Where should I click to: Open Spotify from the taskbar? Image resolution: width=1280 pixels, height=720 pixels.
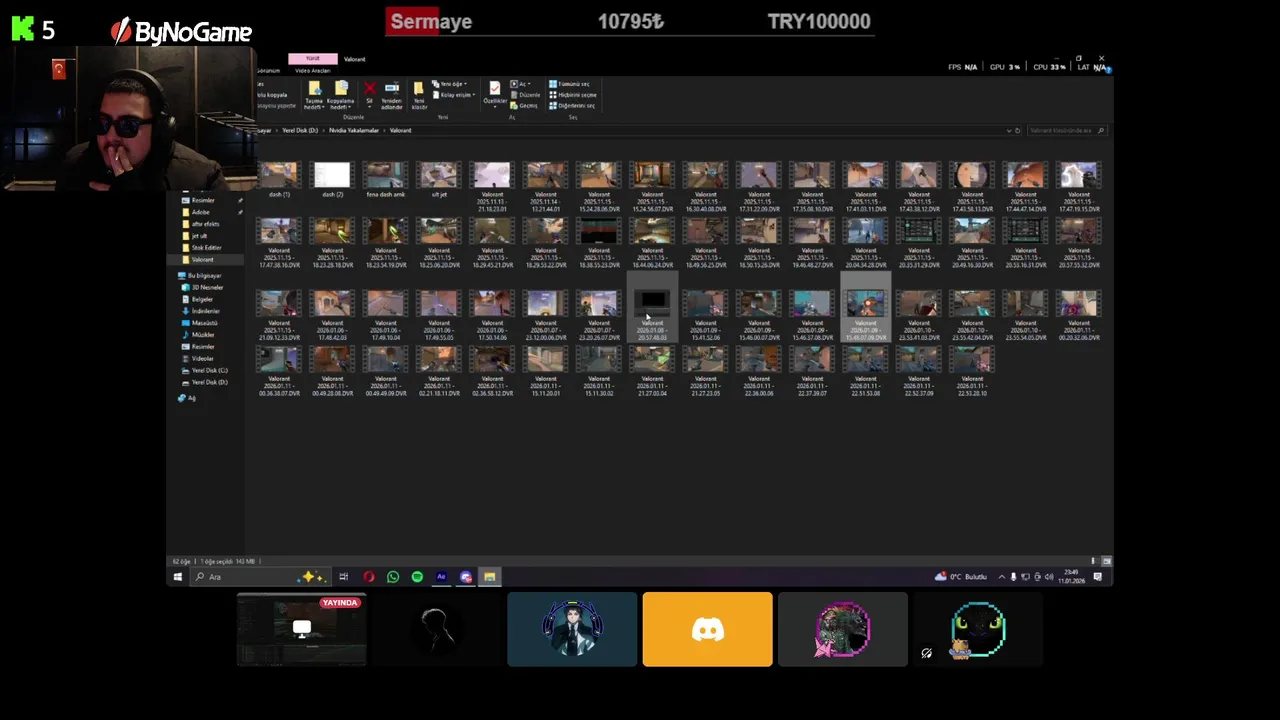click(417, 577)
